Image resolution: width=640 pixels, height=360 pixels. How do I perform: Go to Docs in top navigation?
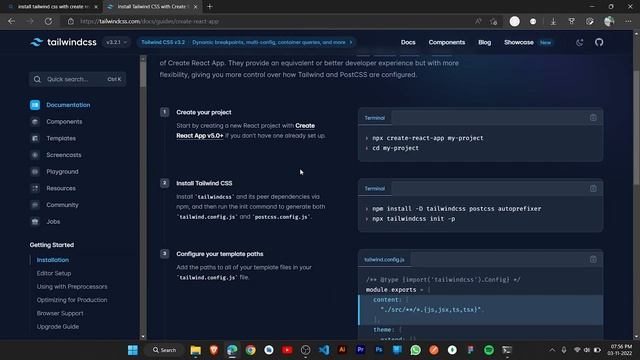click(408, 42)
